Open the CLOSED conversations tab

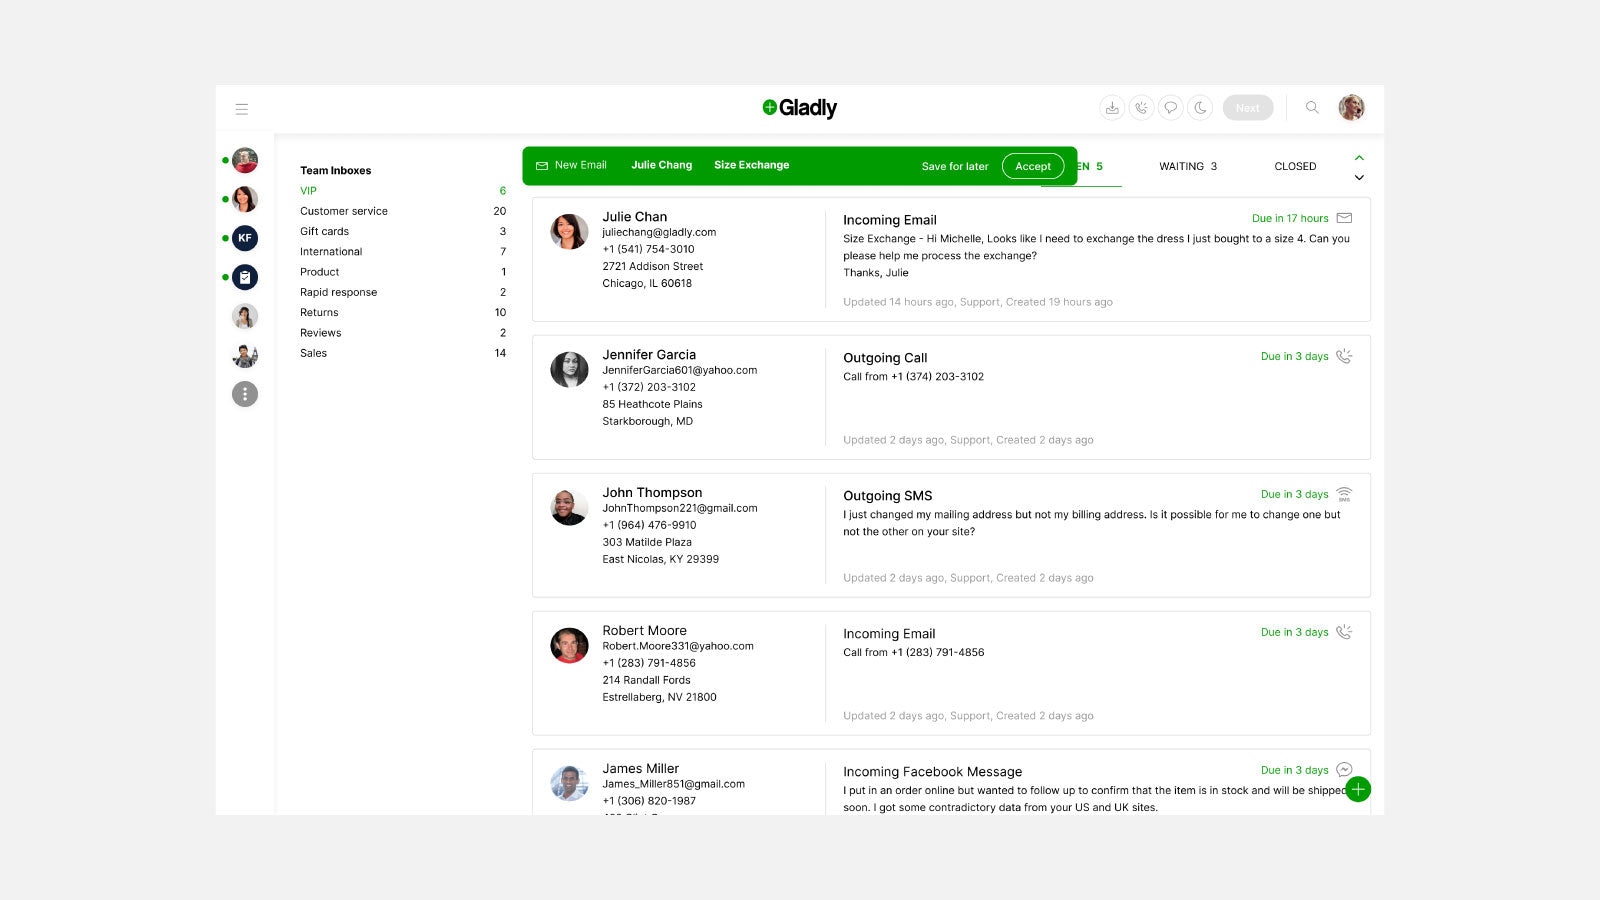[1295, 166]
